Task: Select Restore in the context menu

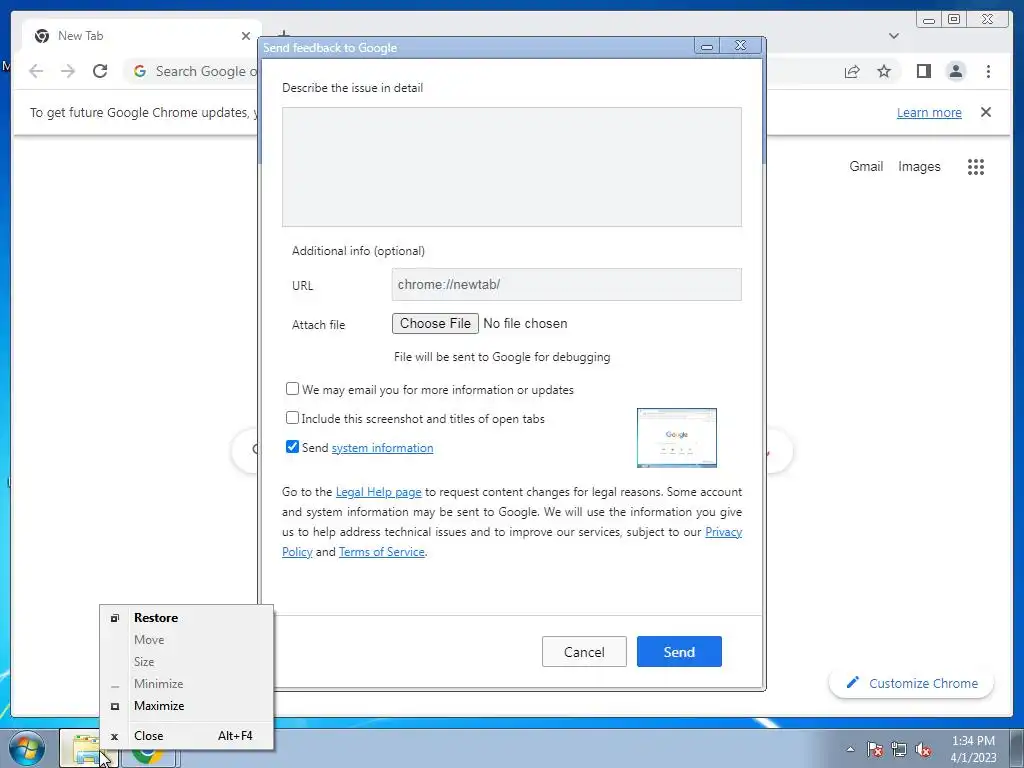Action: point(186,618)
